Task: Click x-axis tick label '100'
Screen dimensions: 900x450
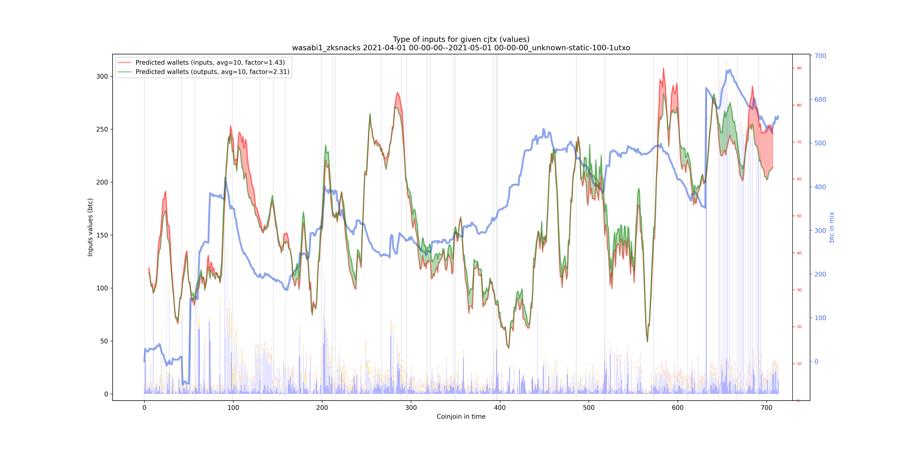Action: (232, 406)
